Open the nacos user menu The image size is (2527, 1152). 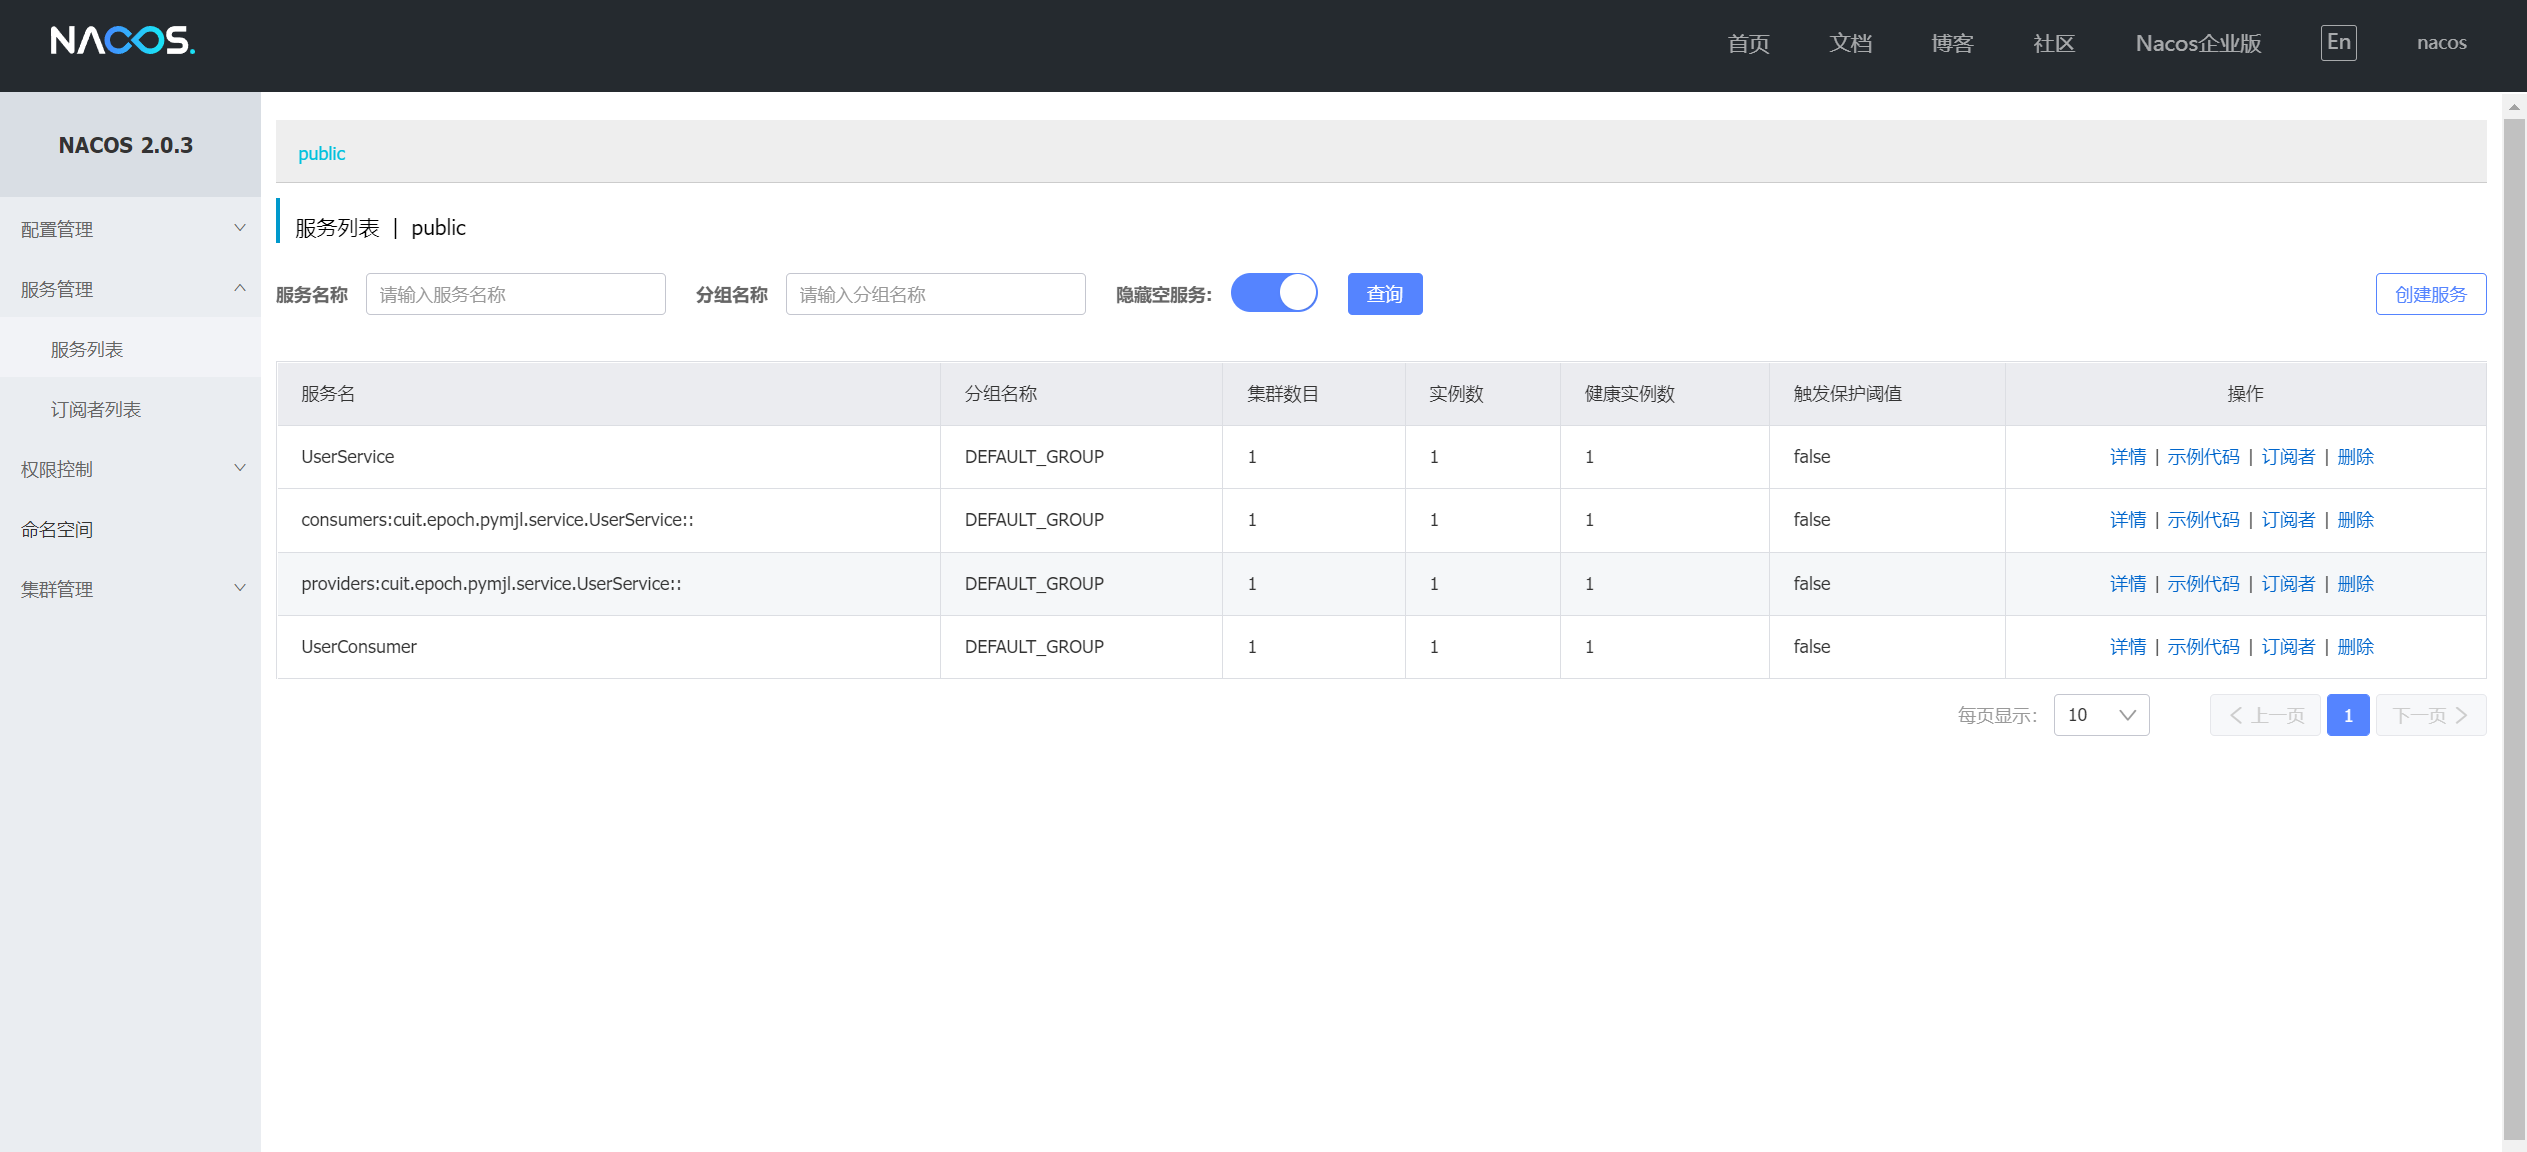click(2441, 43)
